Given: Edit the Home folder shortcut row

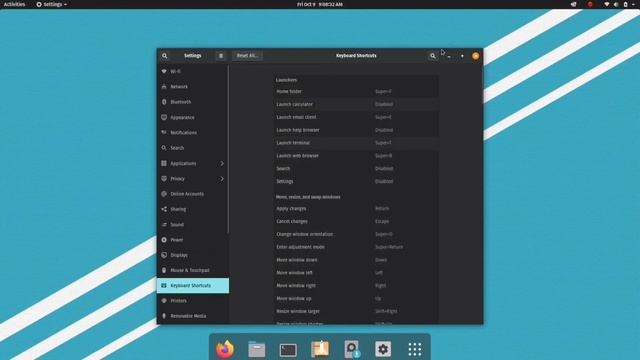Looking at the screenshot, I should pyautogui.click(x=356, y=91).
